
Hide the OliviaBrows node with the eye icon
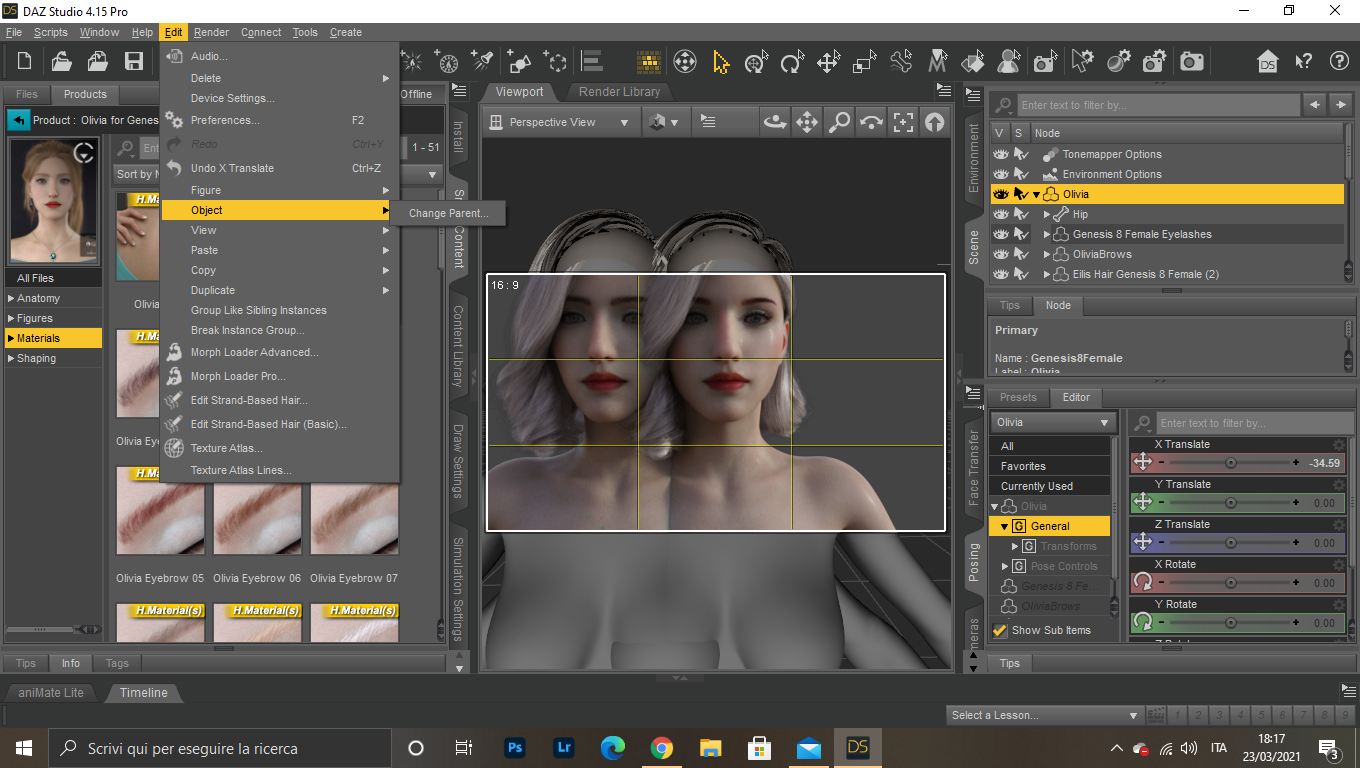[1000, 254]
